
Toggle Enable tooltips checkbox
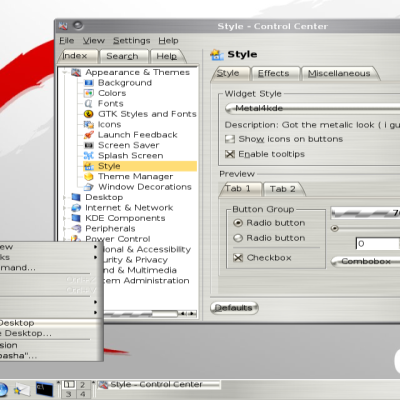point(230,154)
